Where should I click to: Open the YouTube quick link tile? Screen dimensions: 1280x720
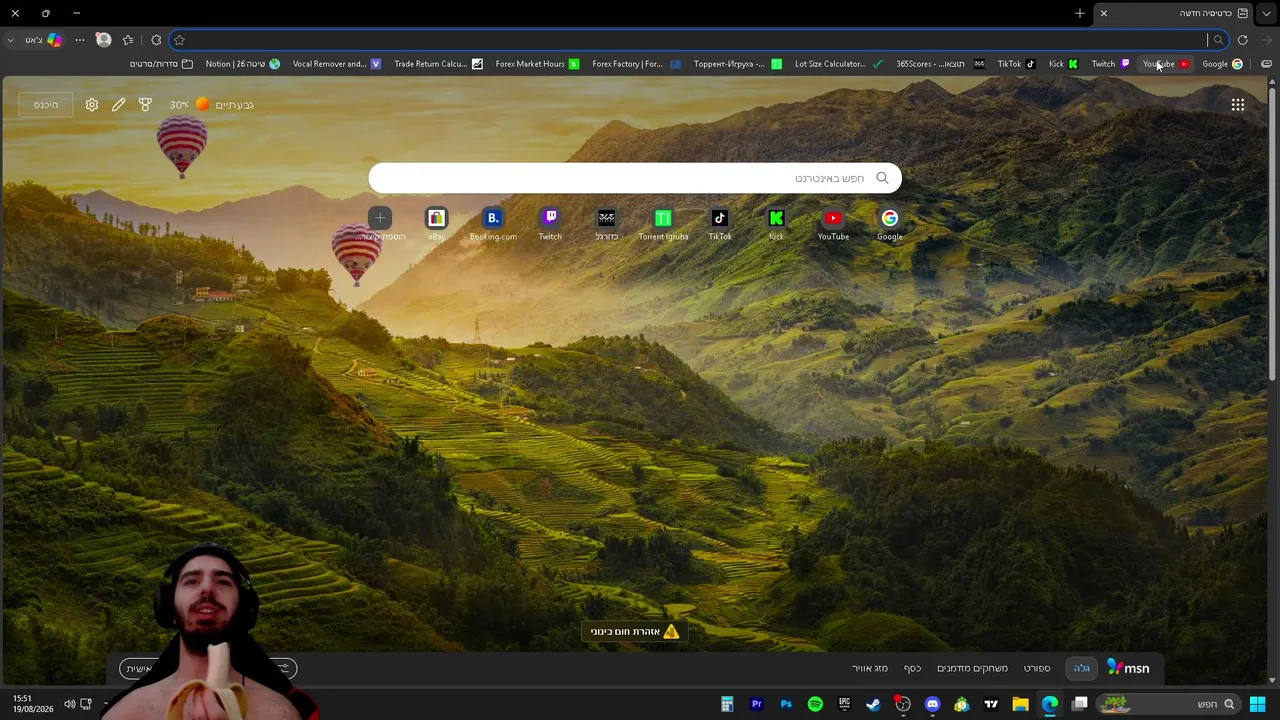click(x=833, y=225)
